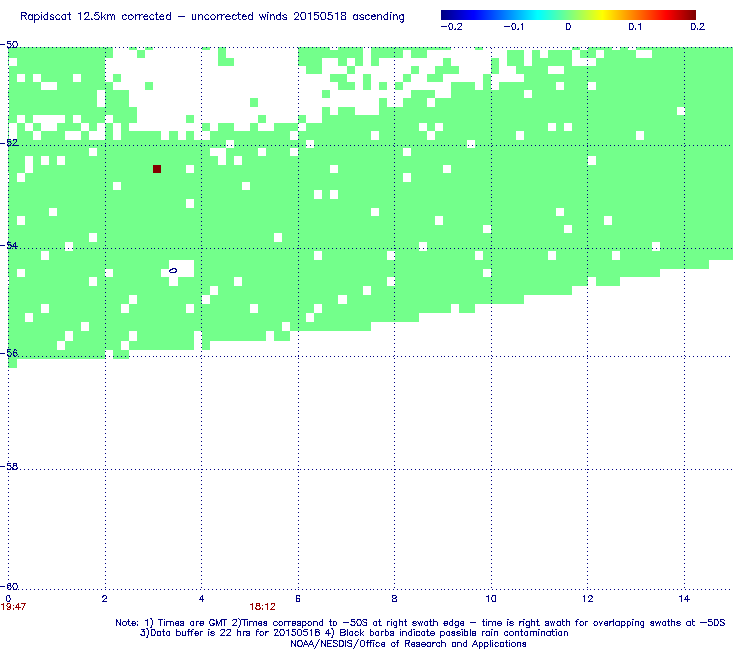
Task: Click the '14' longitude axis label
Action: click(684, 599)
